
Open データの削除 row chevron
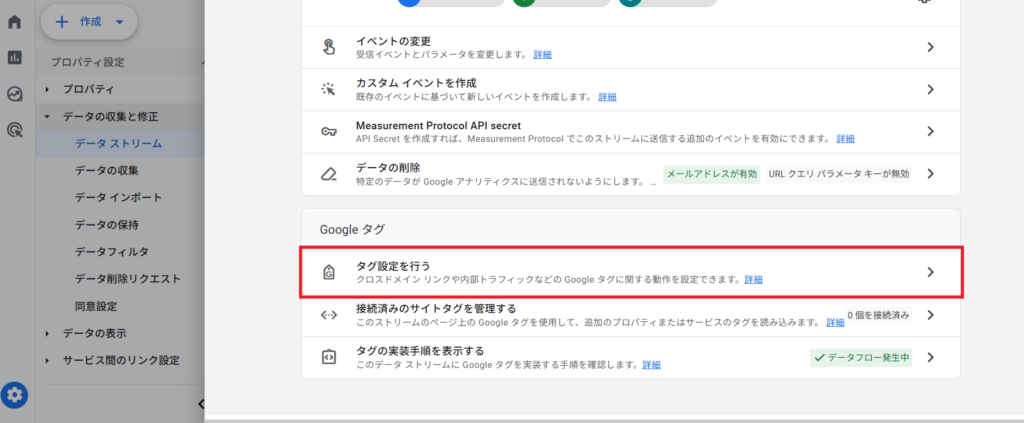931,174
